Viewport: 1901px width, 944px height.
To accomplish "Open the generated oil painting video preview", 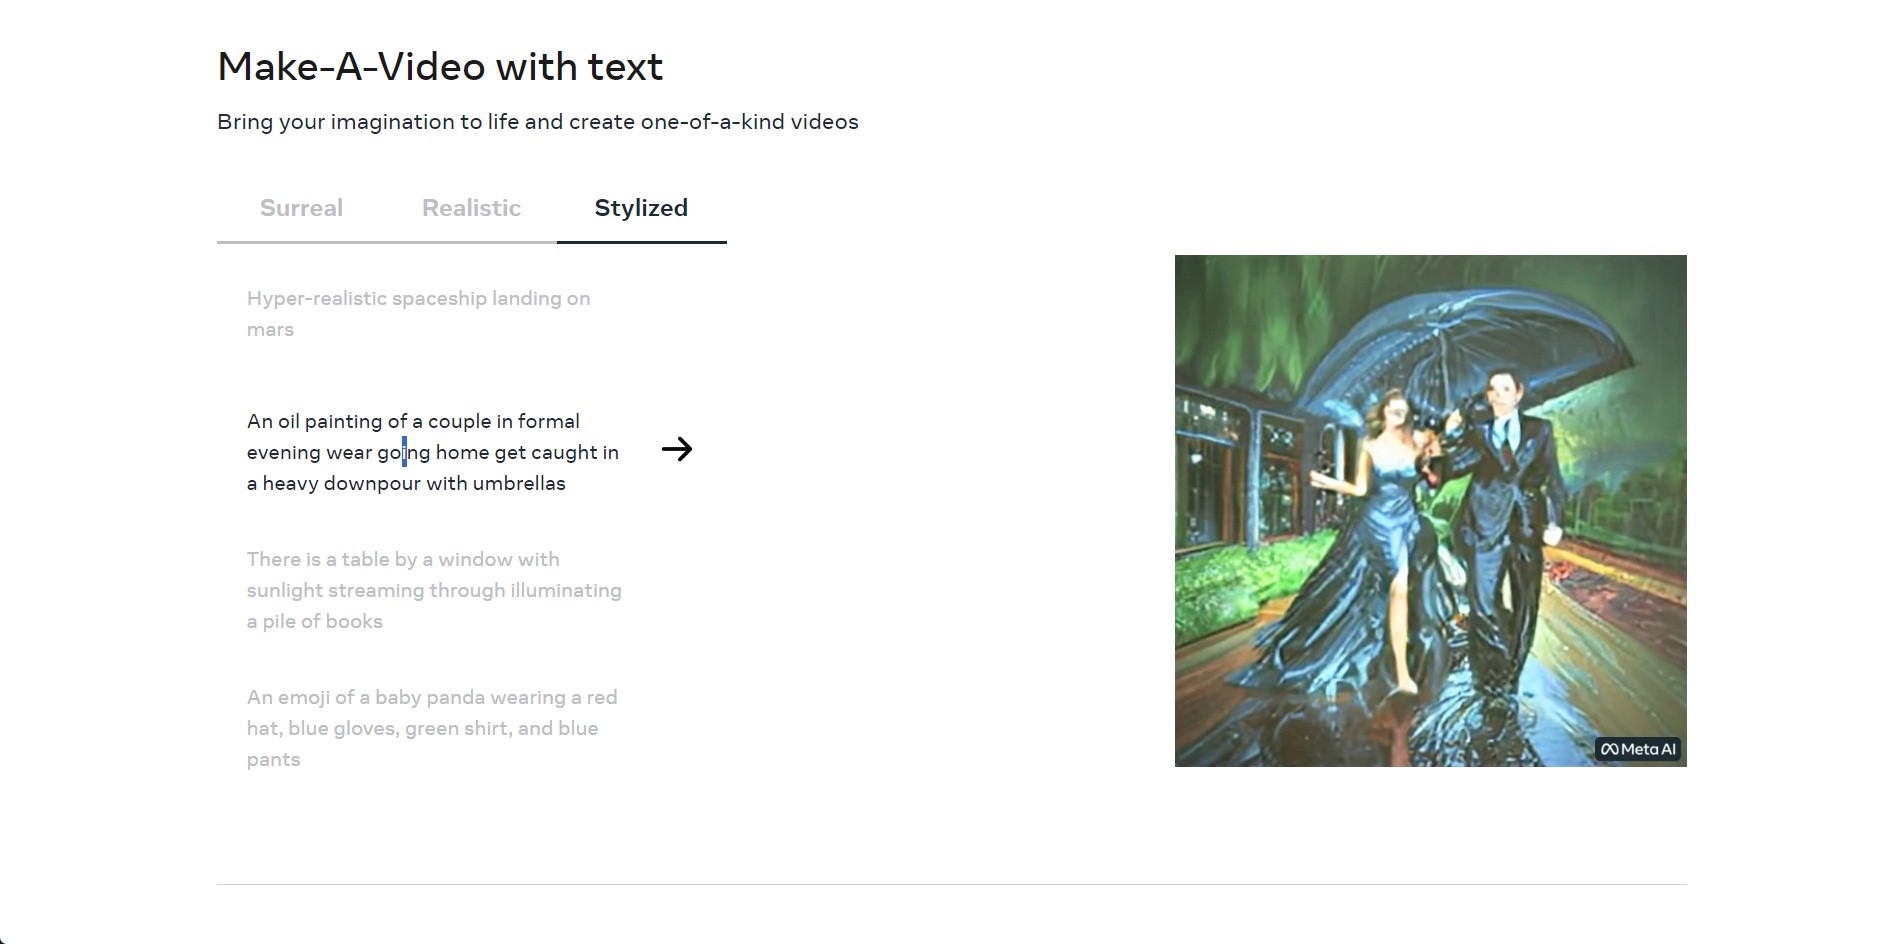I will tap(1430, 511).
